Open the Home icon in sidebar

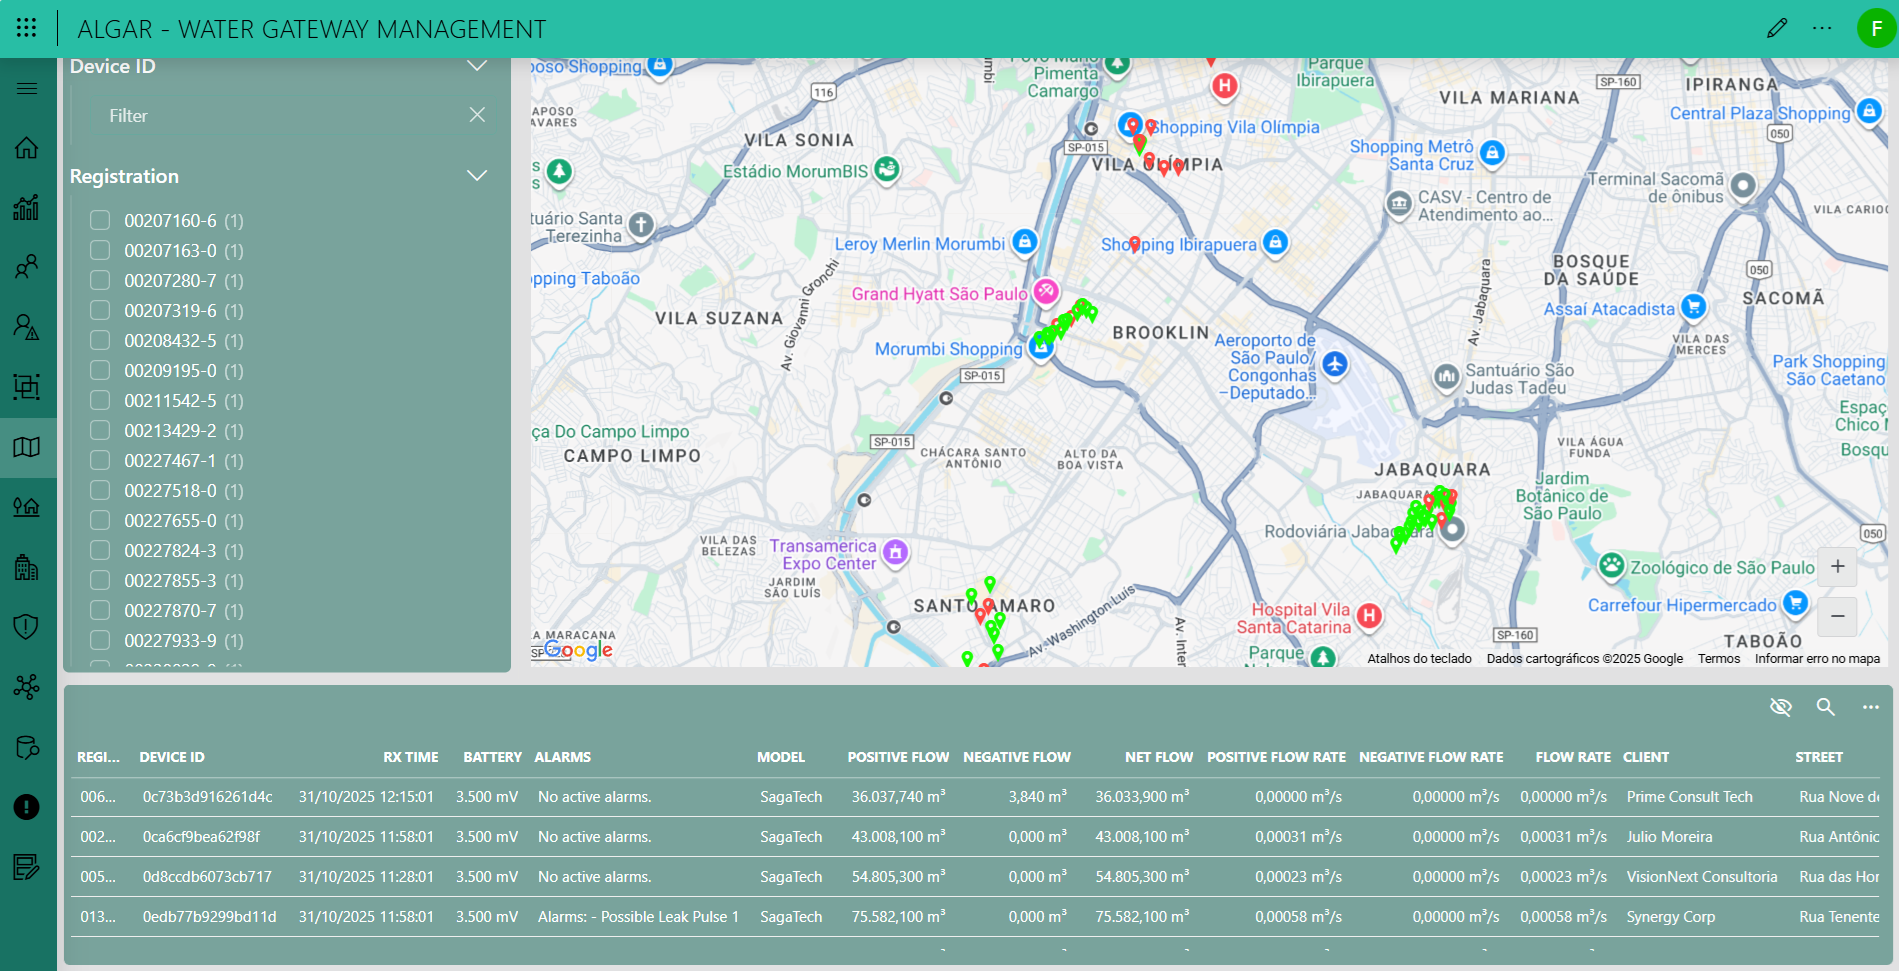27,148
